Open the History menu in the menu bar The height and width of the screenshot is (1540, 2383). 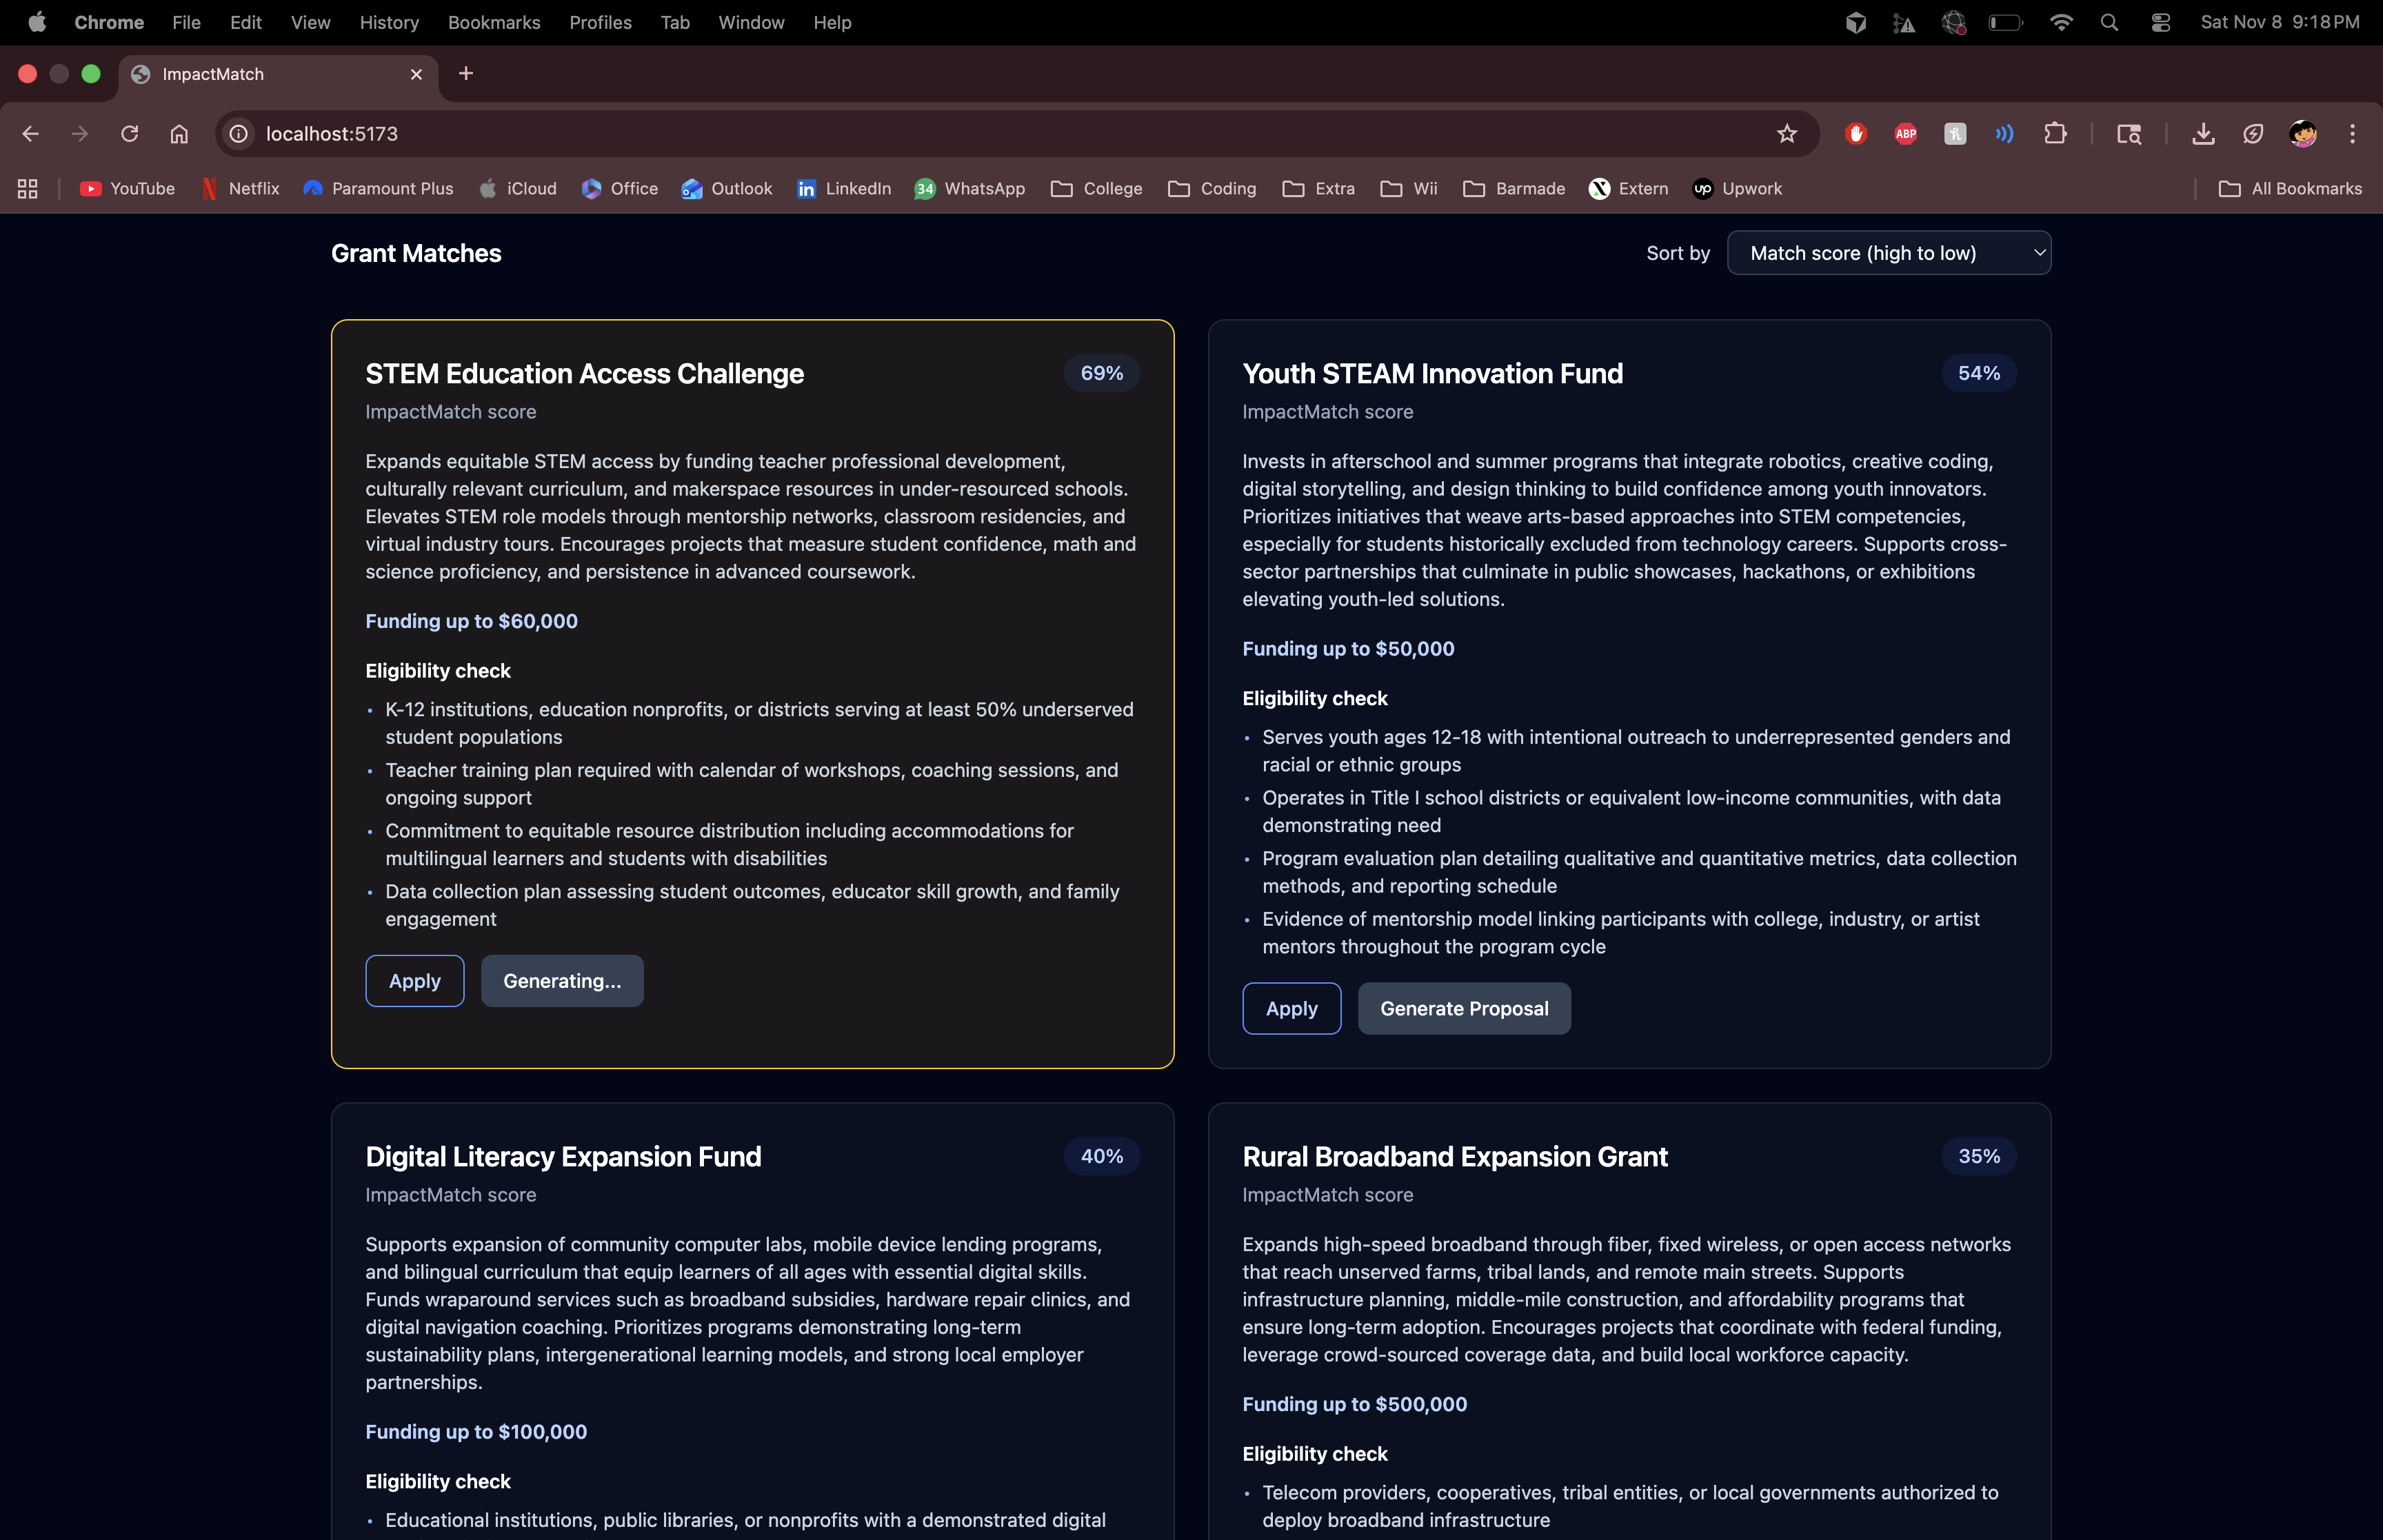(x=389, y=22)
